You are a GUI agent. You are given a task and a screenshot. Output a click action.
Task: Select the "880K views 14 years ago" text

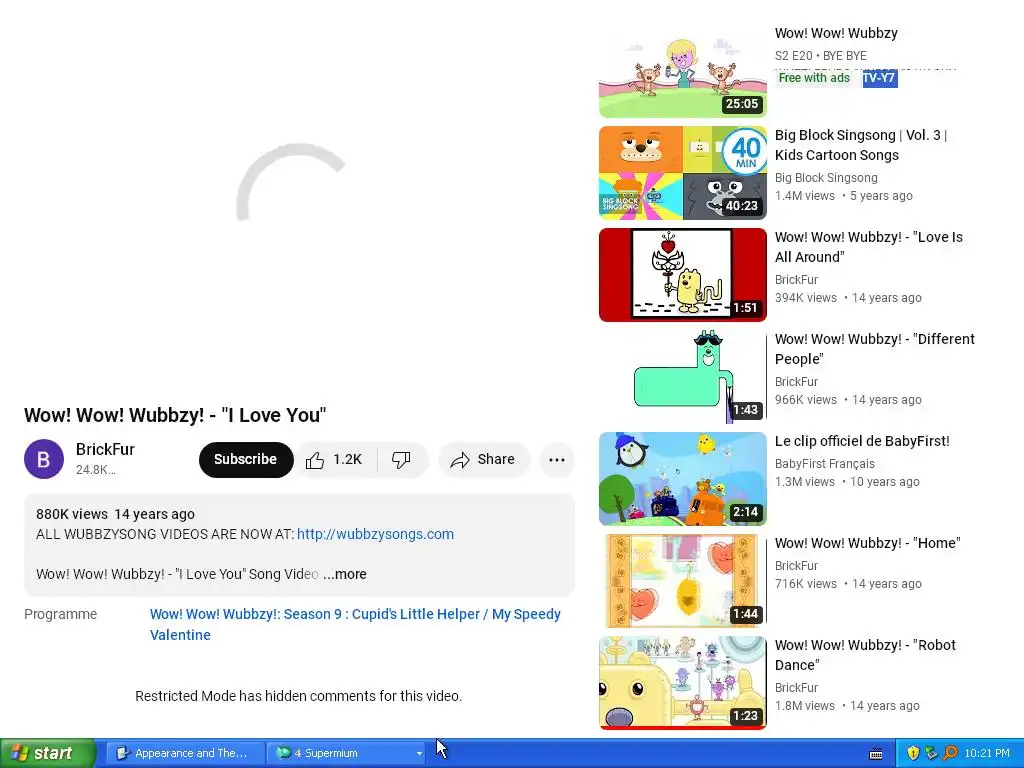pos(116,514)
